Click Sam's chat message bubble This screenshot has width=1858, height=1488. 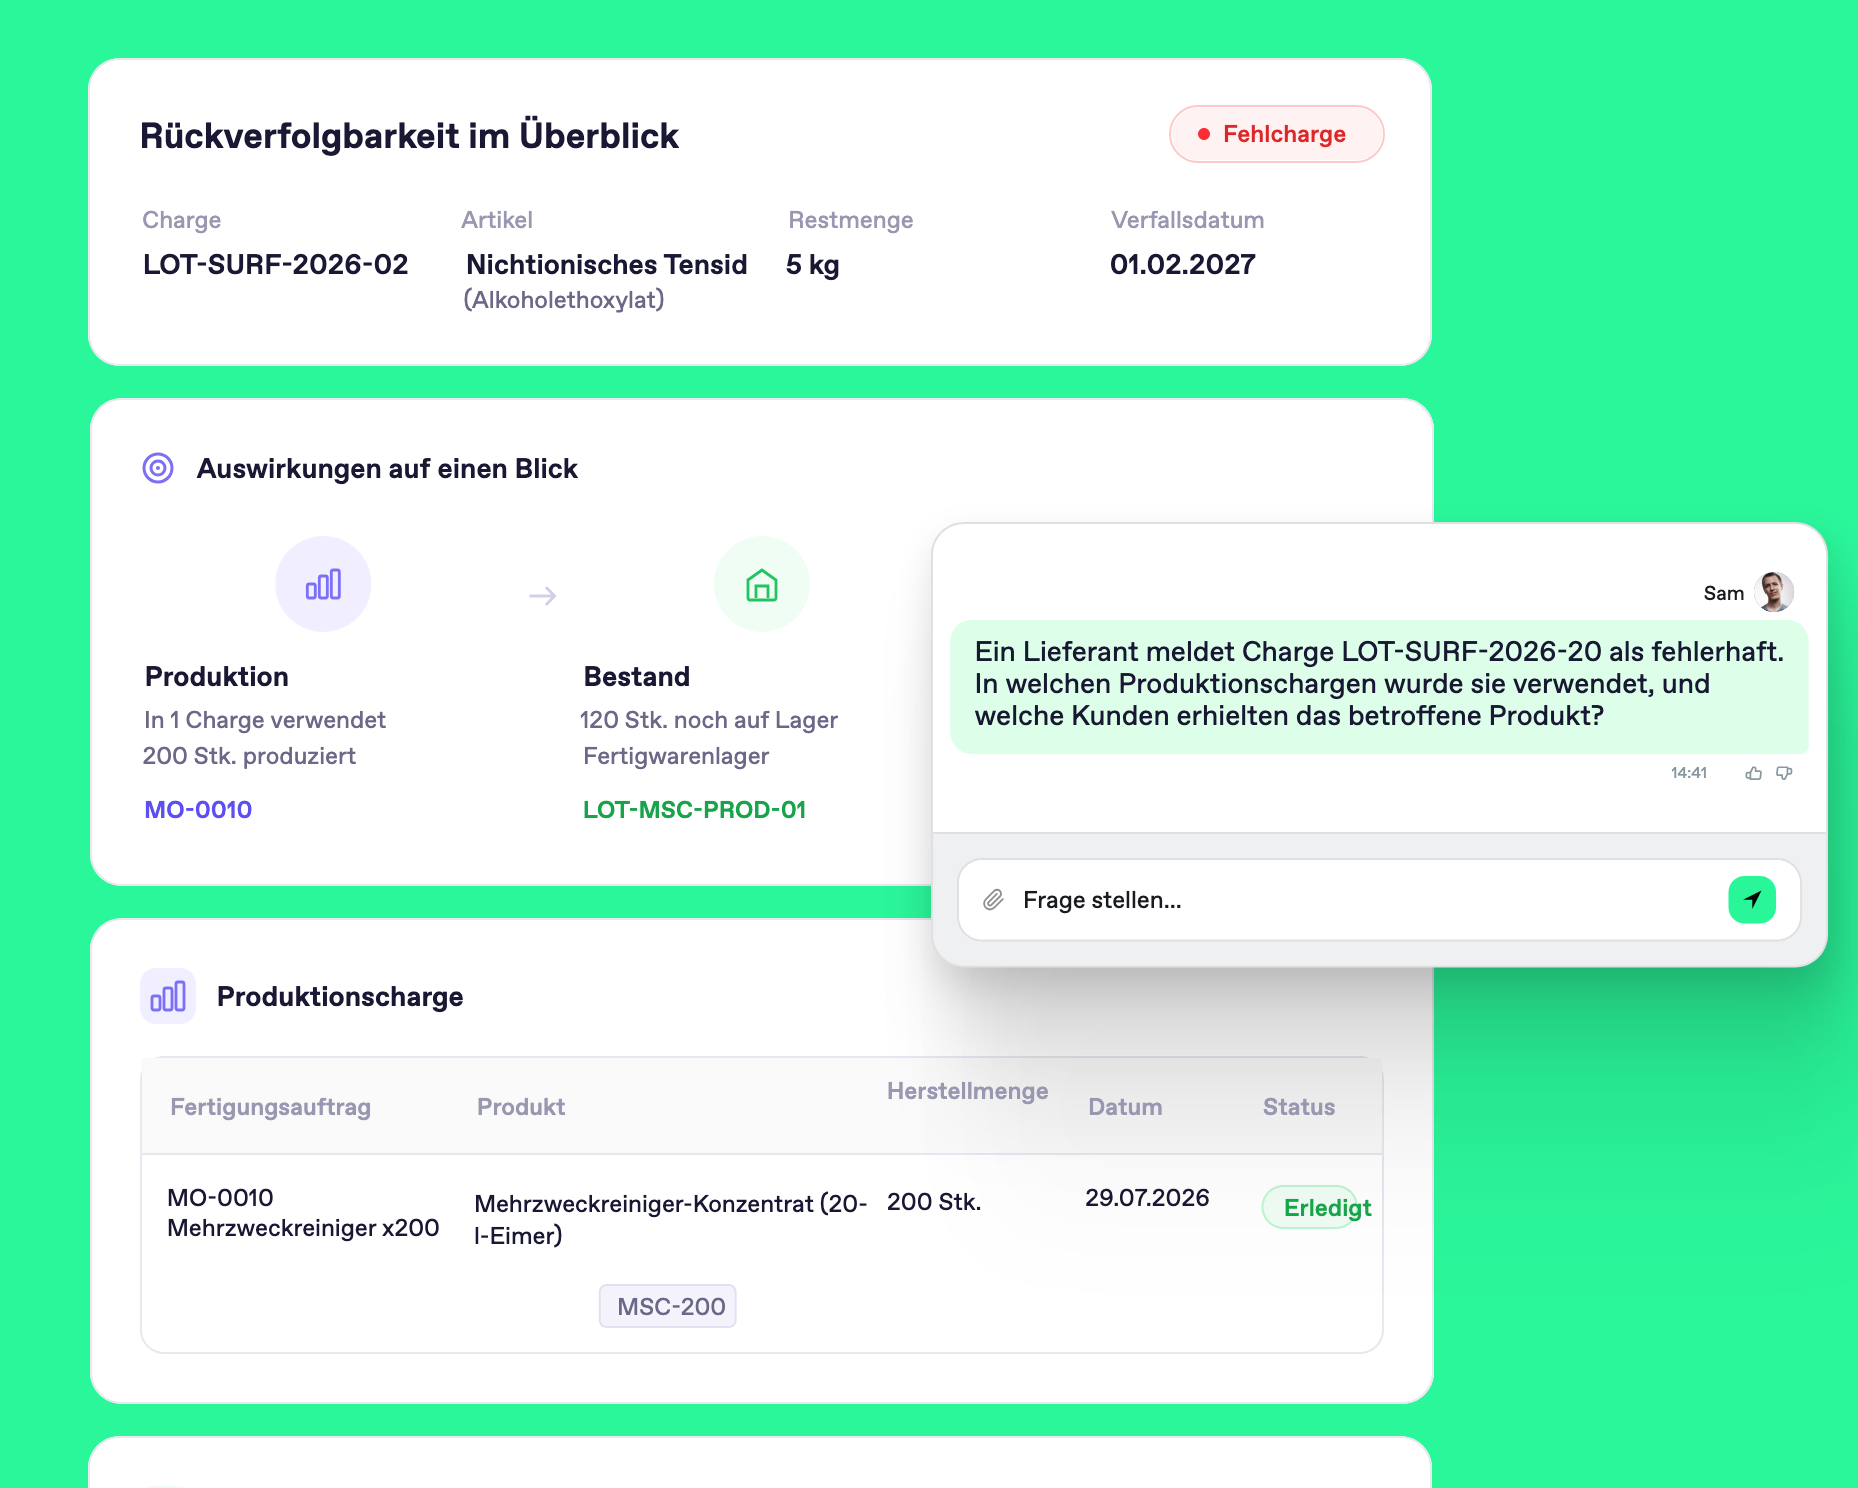pyautogui.click(x=1379, y=686)
